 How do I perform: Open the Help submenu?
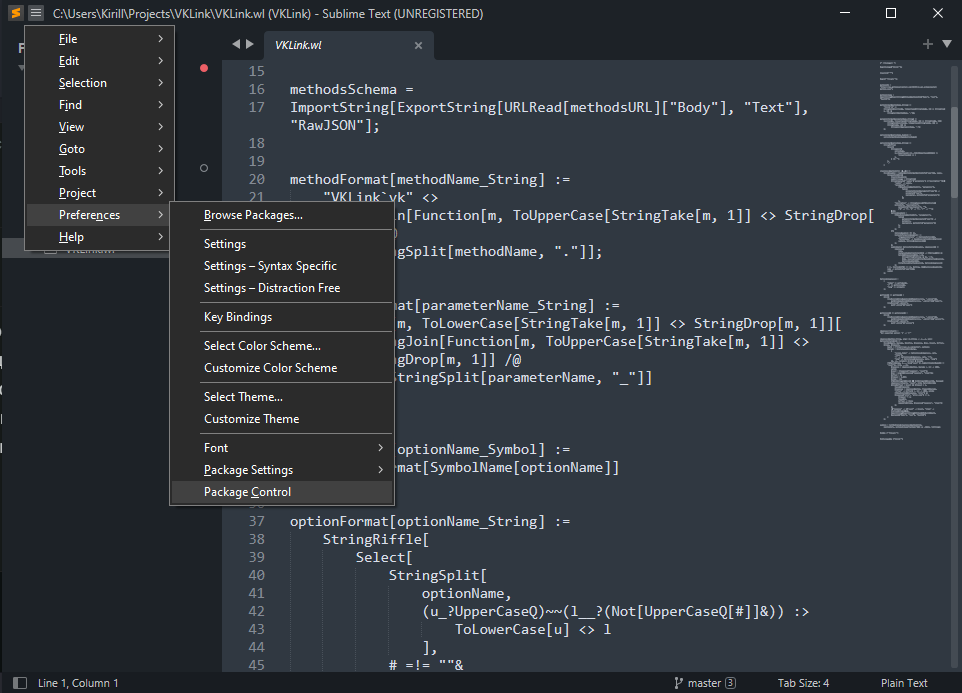click(100, 237)
